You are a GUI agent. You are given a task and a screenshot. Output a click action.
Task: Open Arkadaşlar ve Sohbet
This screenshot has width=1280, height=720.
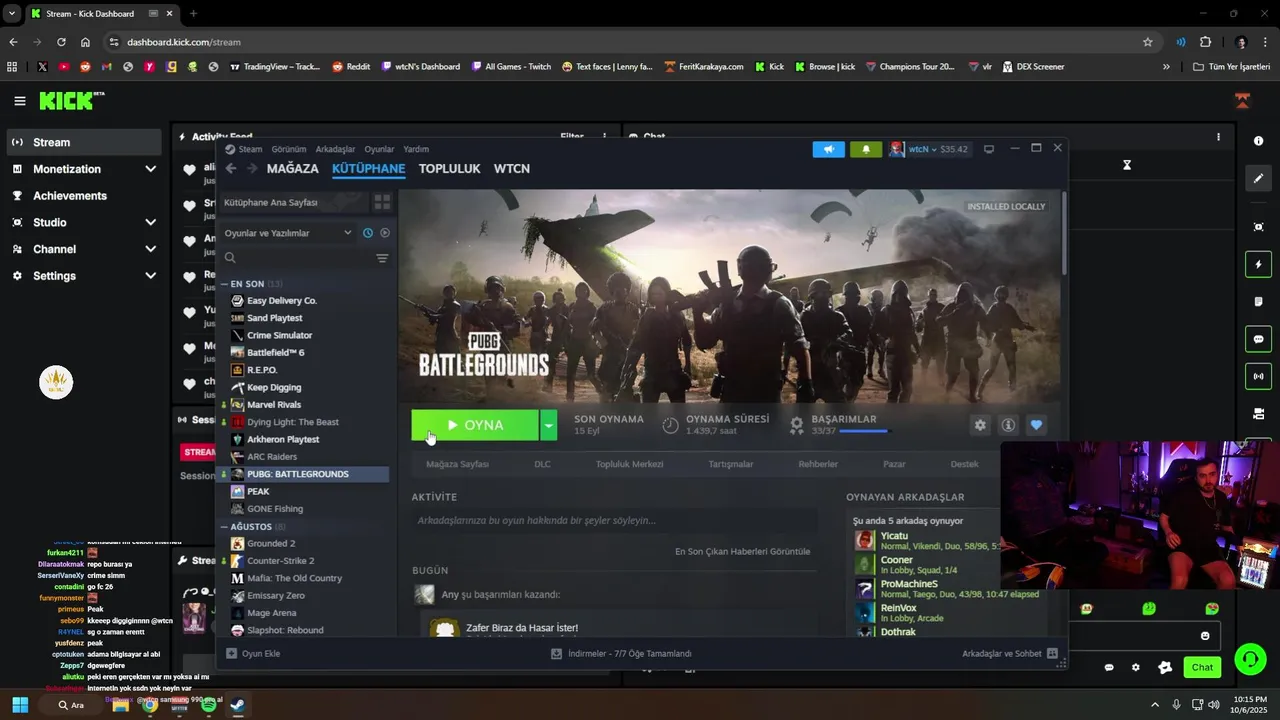pyautogui.click(x=1010, y=653)
